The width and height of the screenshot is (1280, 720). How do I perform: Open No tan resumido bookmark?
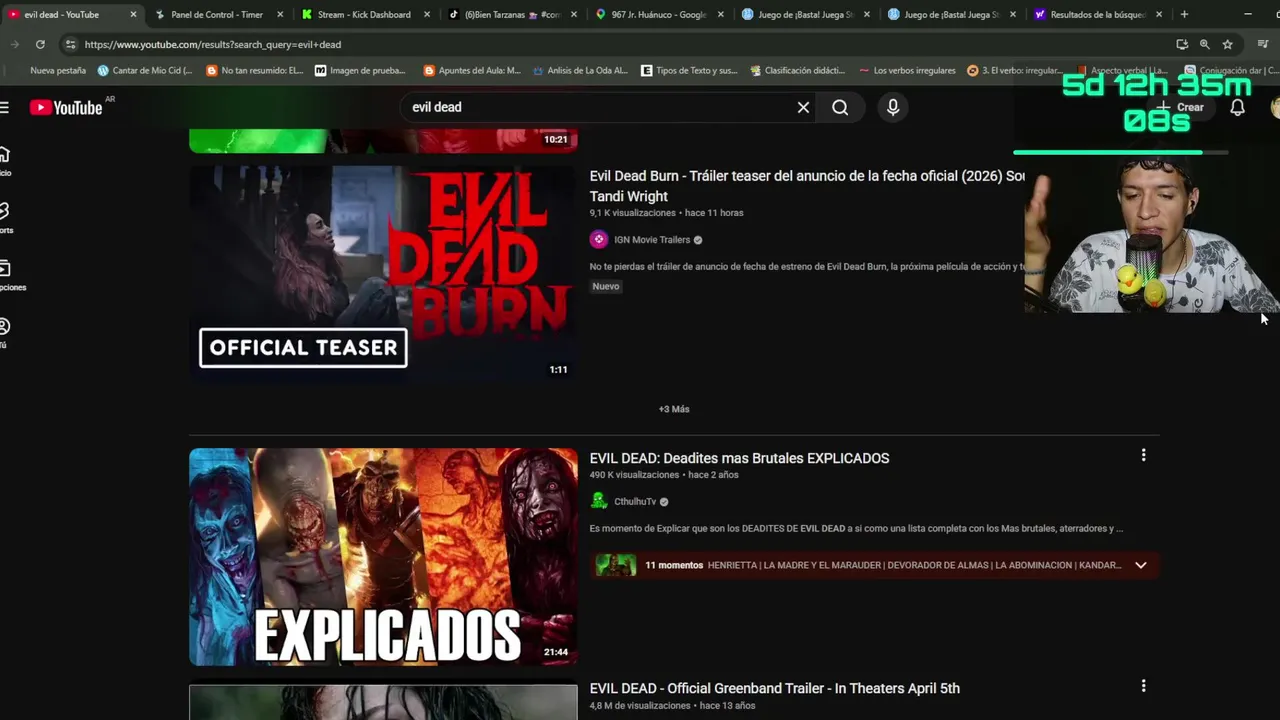click(x=254, y=70)
